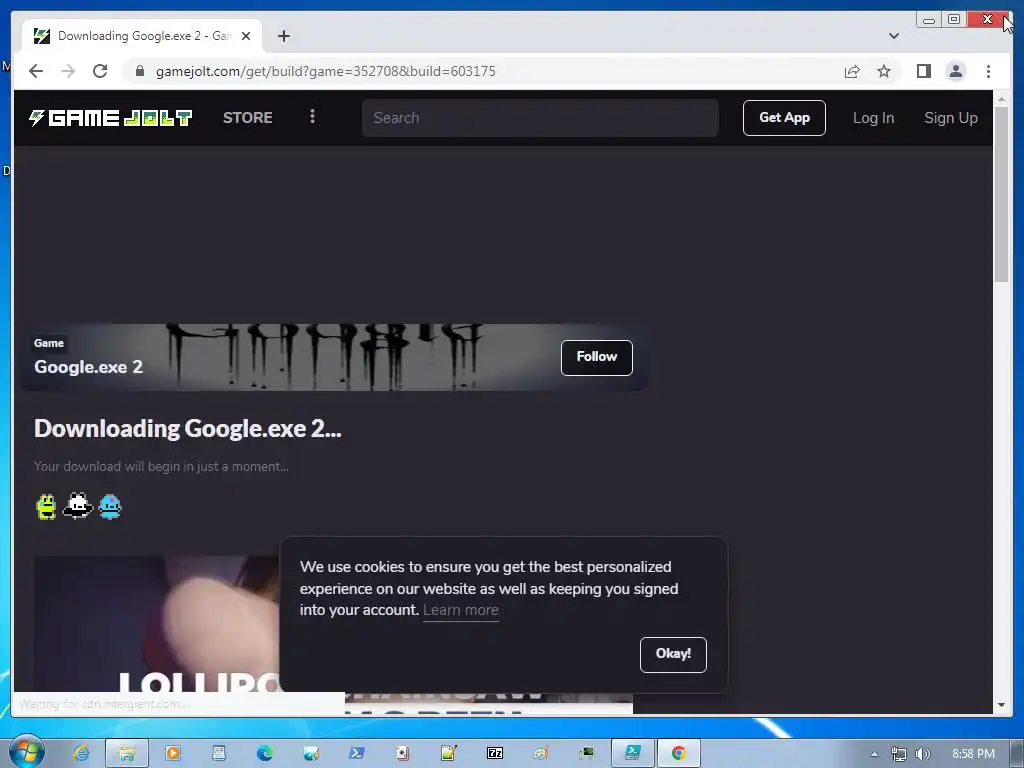
Task: Open the volume tray icon
Action: pos(923,754)
